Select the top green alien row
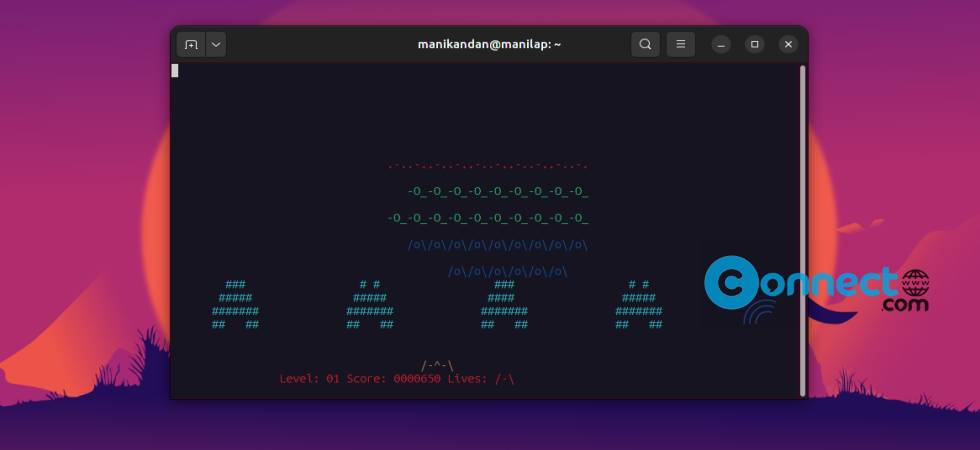The image size is (980, 450). [497, 191]
